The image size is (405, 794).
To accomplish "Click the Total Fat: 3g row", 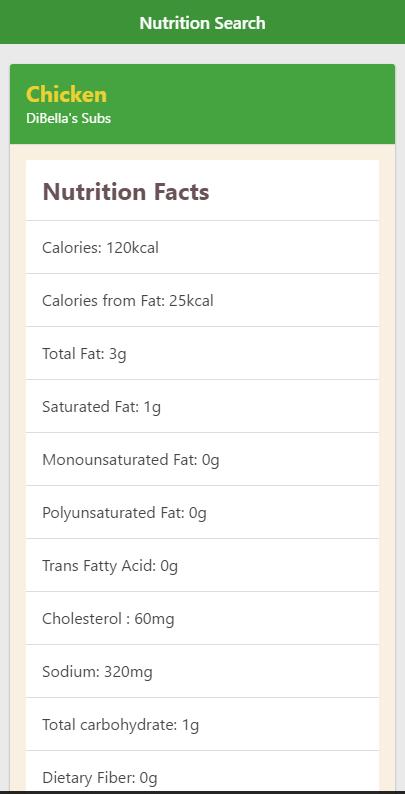I will click(x=202, y=353).
